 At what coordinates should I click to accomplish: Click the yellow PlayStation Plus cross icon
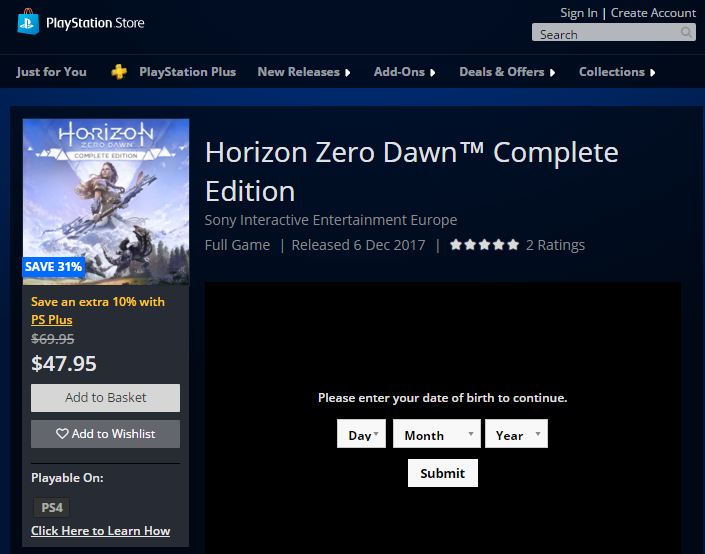[119, 72]
